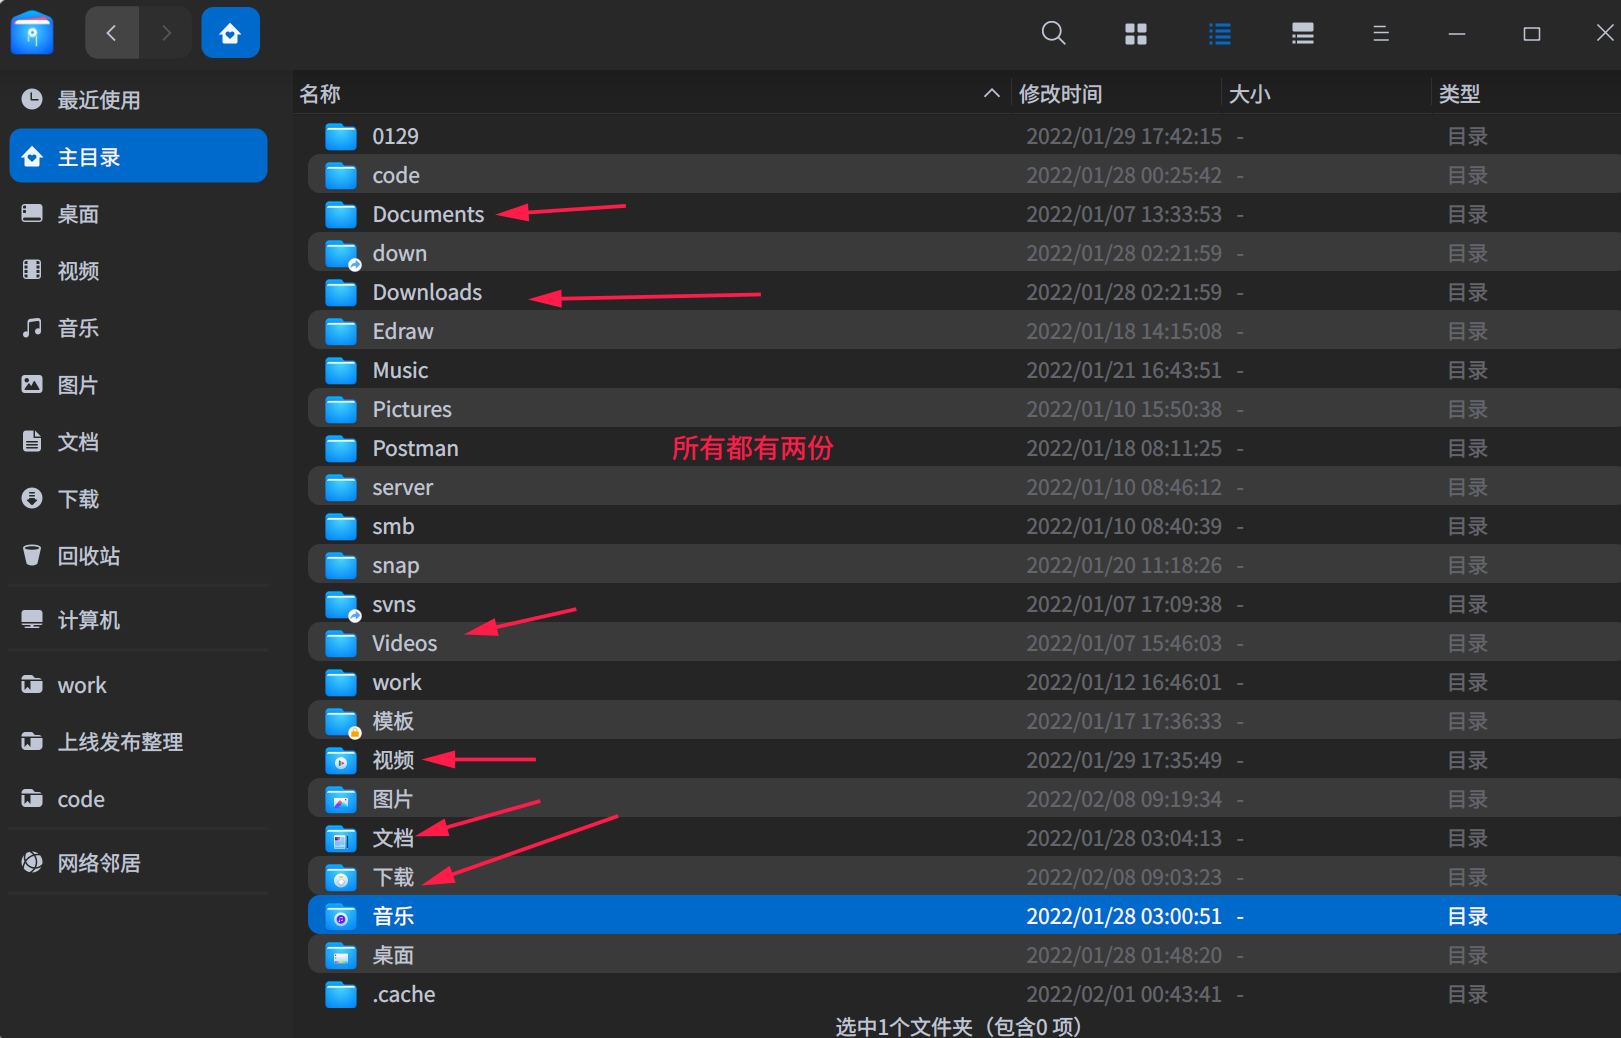Image resolution: width=1621 pixels, height=1038 pixels.
Task: Open 最近使用 in the sidebar
Action: click(x=138, y=100)
